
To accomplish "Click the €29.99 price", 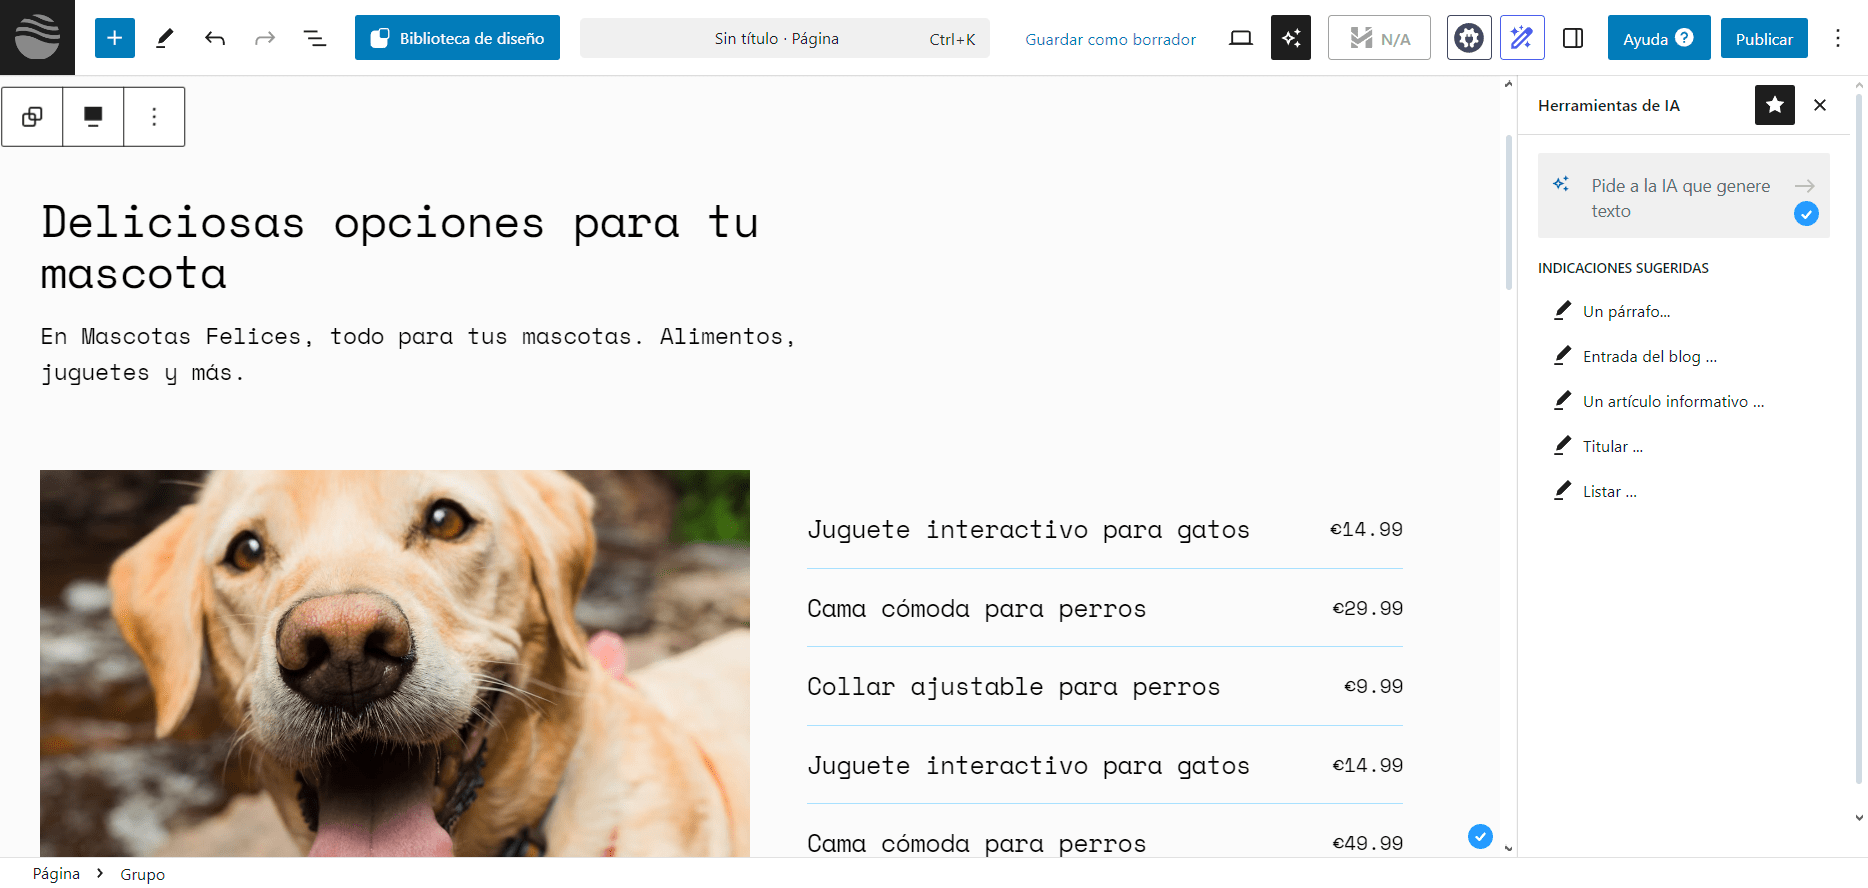I will [x=1367, y=608].
